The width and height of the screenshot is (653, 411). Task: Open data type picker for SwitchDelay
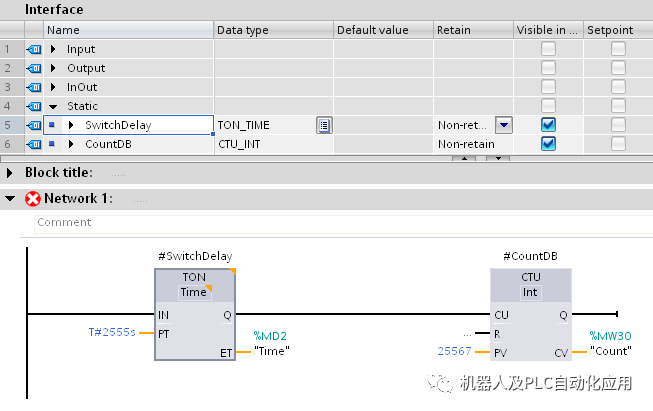pyautogui.click(x=324, y=125)
